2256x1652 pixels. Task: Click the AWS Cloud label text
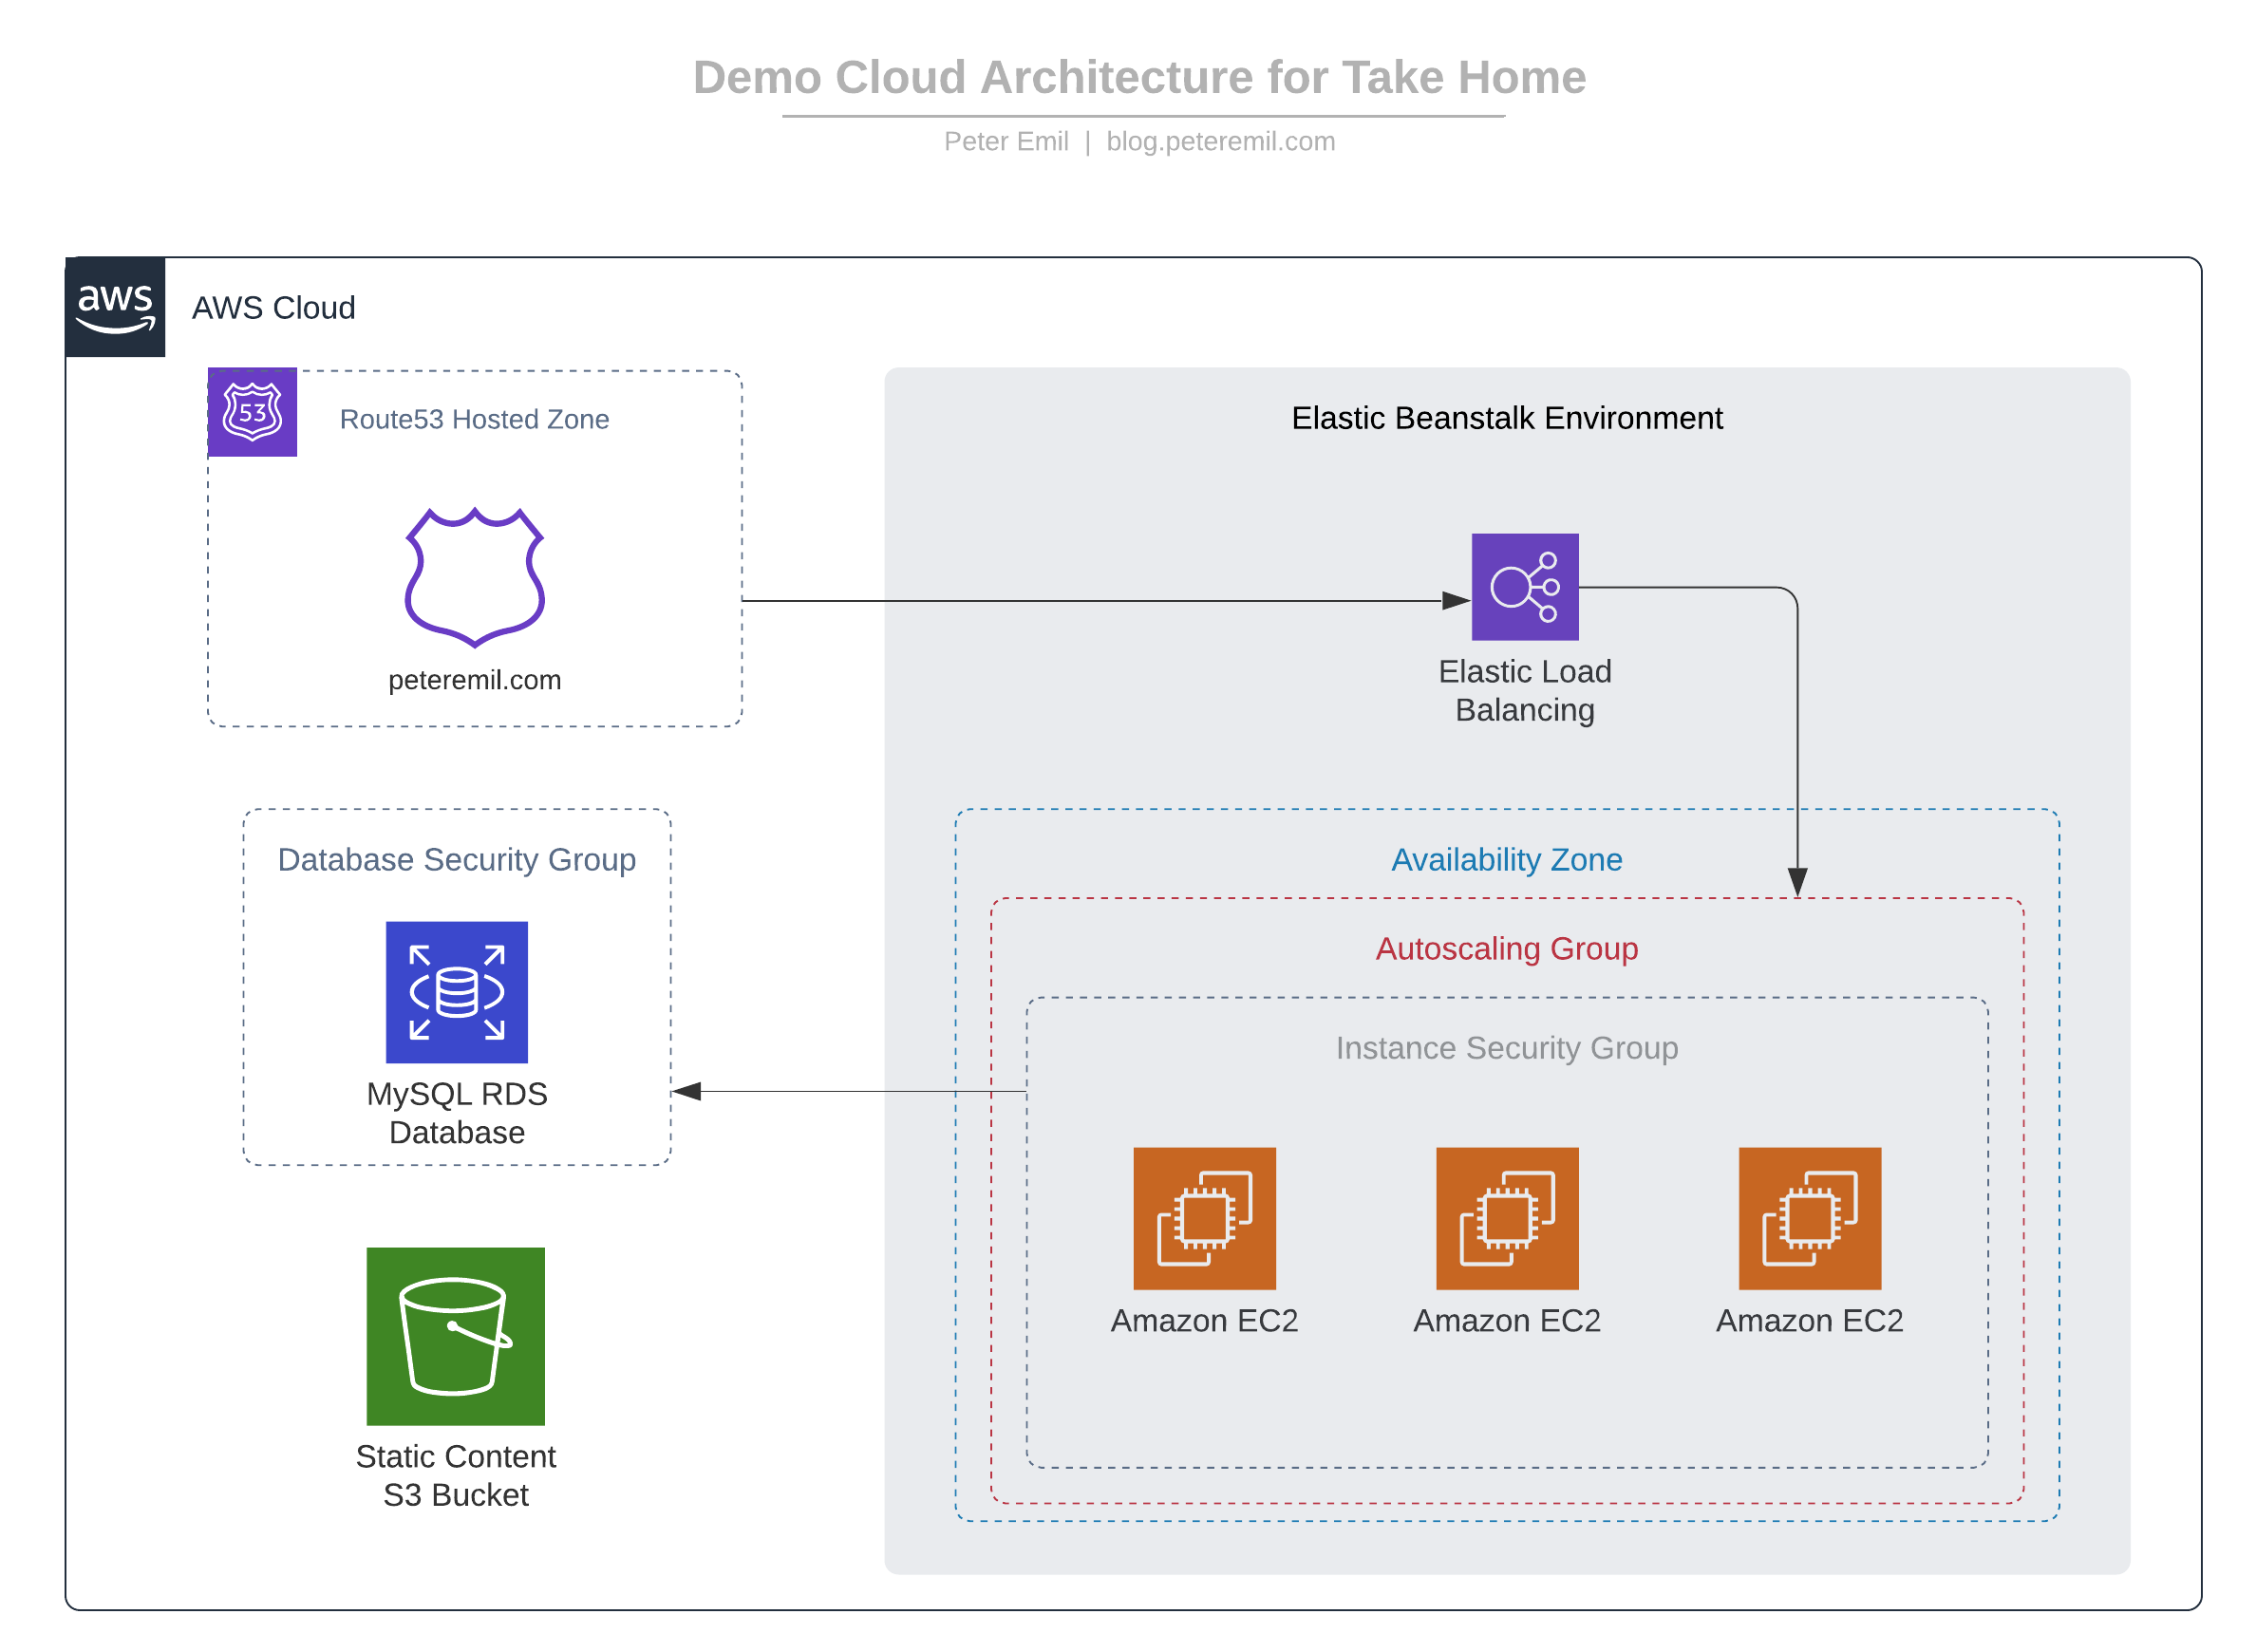[x=273, y=308]
